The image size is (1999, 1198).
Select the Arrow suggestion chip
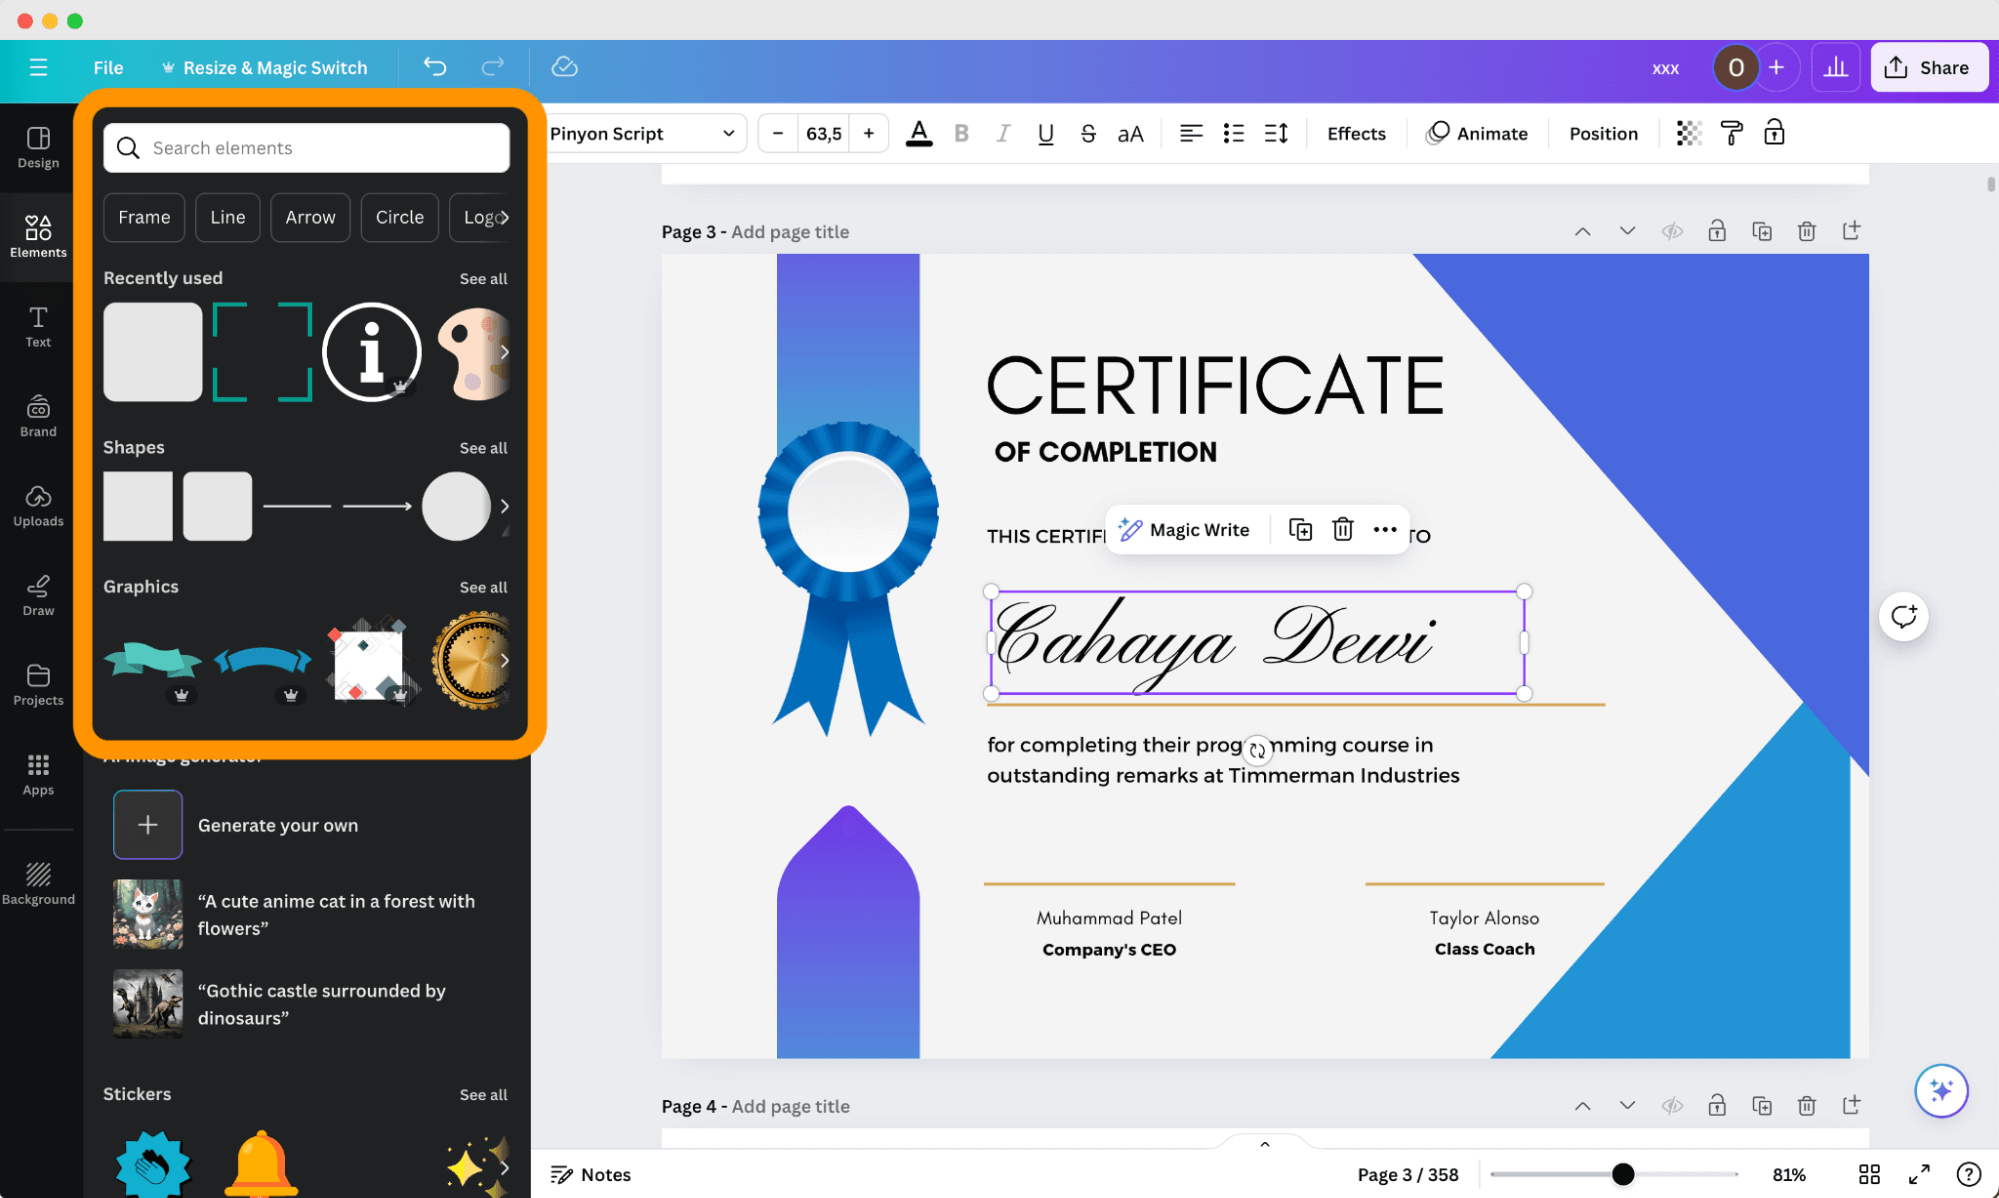[310, 217]
